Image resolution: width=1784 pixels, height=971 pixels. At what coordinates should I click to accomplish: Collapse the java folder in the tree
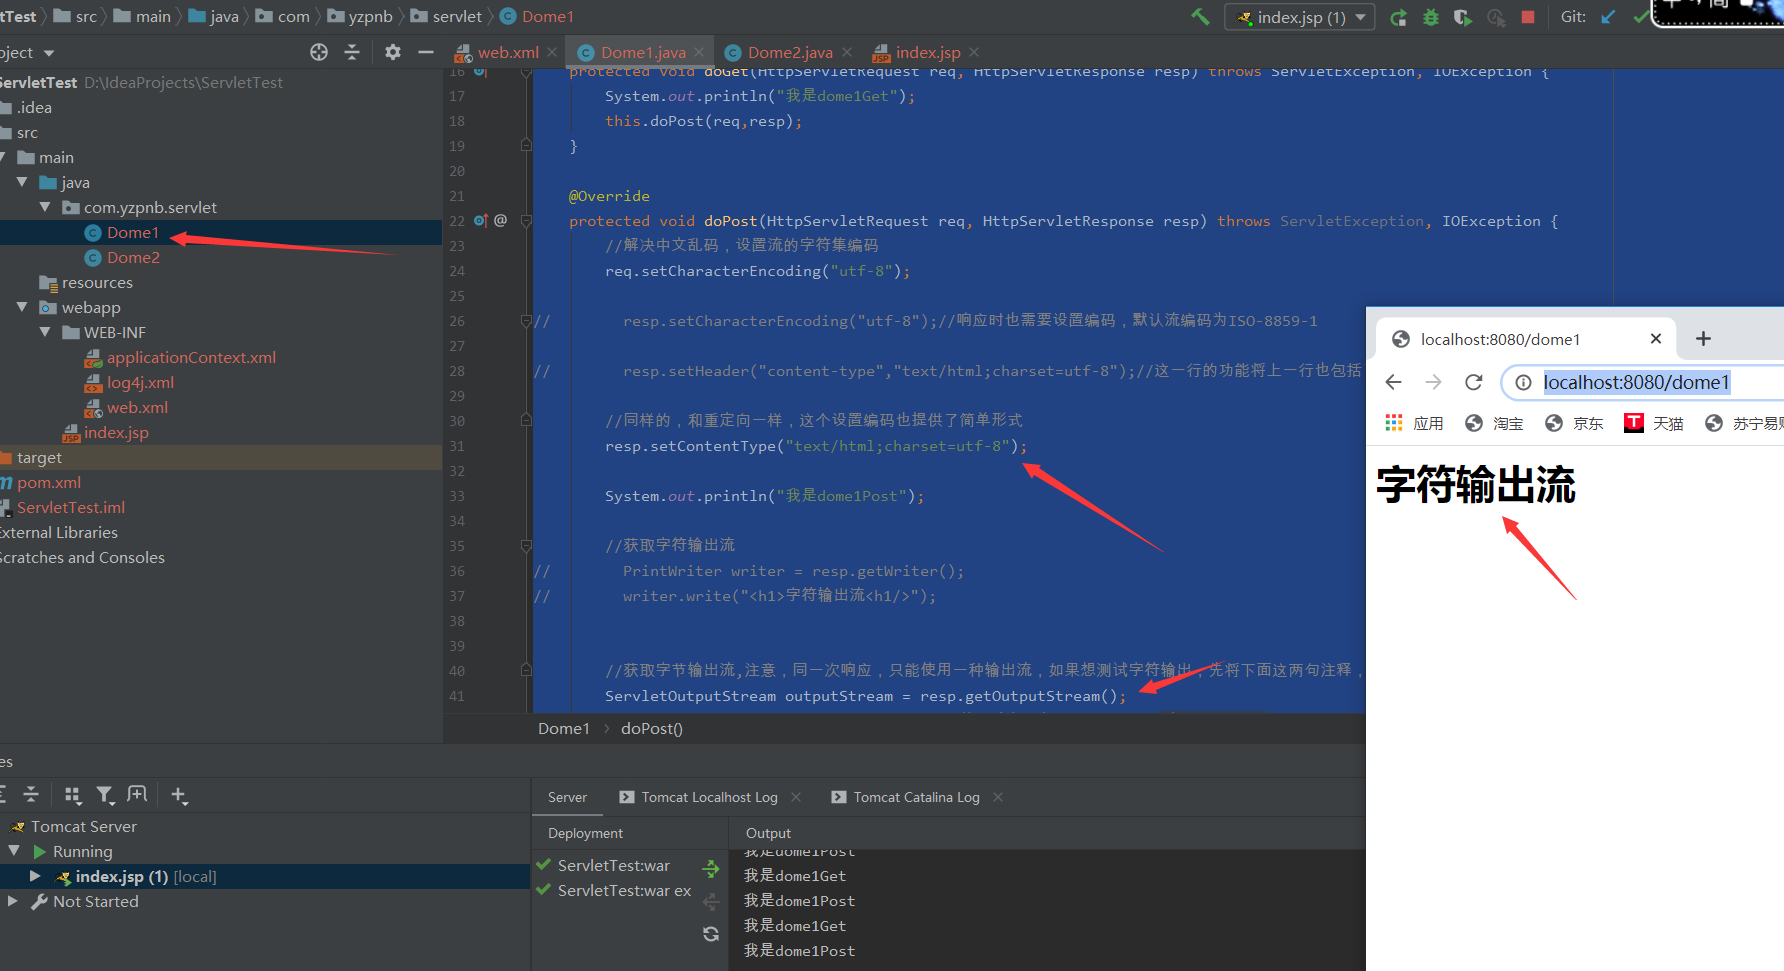22,182
